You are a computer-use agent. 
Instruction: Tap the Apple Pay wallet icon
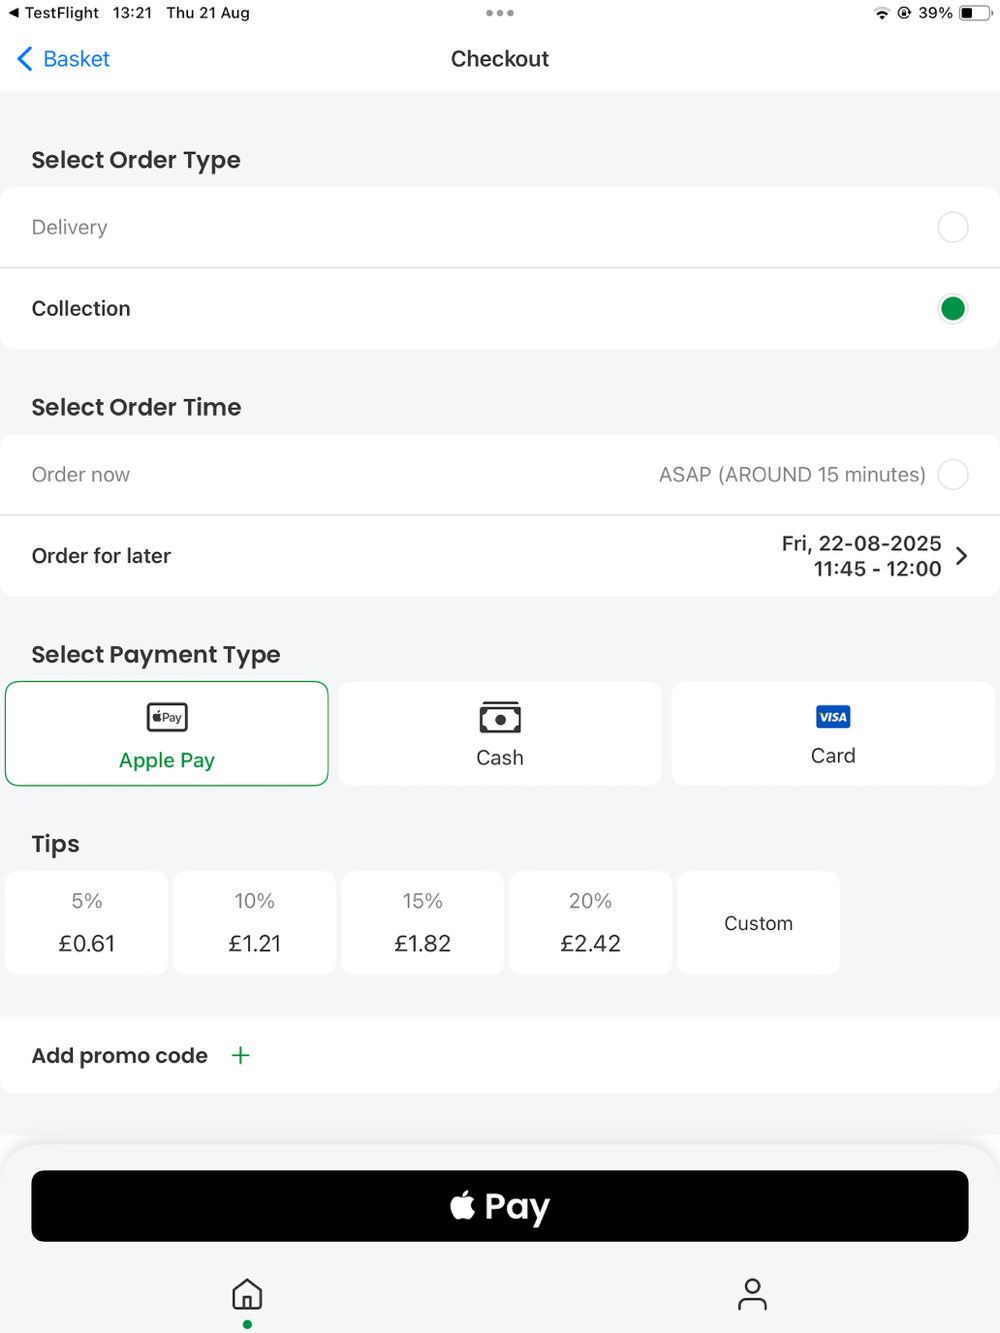coord(167,717)
